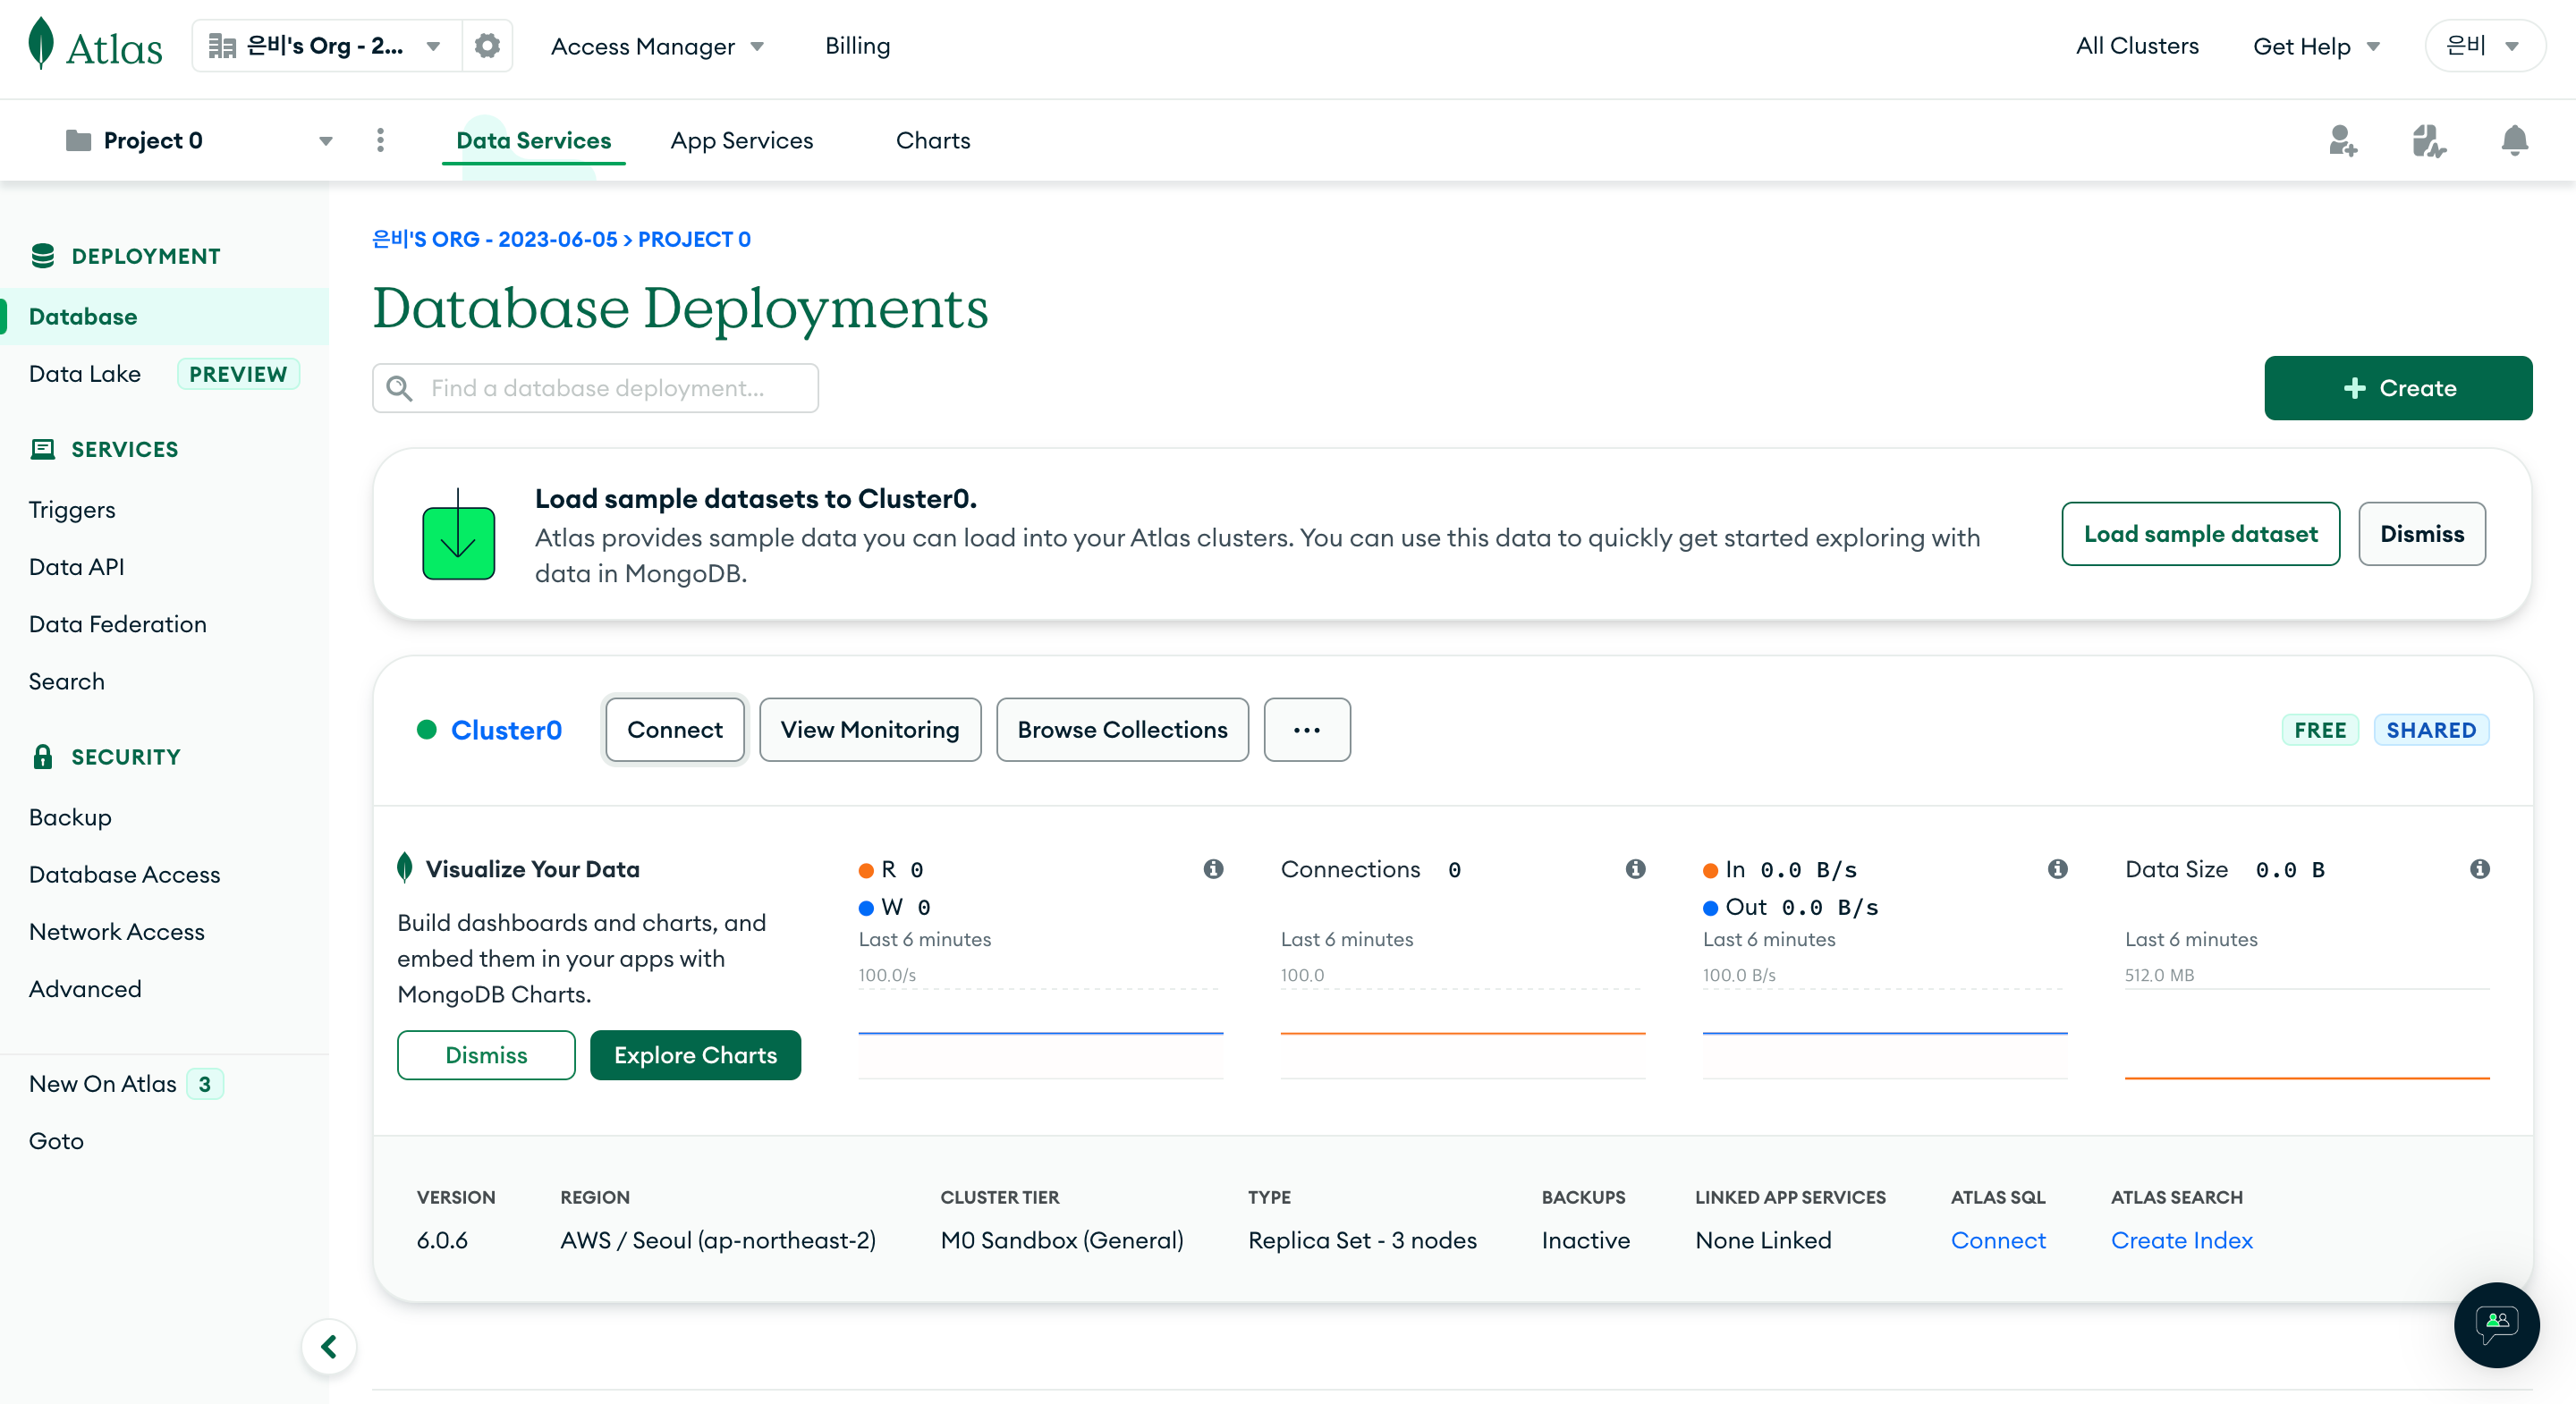Collapse the sidebar with chevron button

click(329, 1346)
